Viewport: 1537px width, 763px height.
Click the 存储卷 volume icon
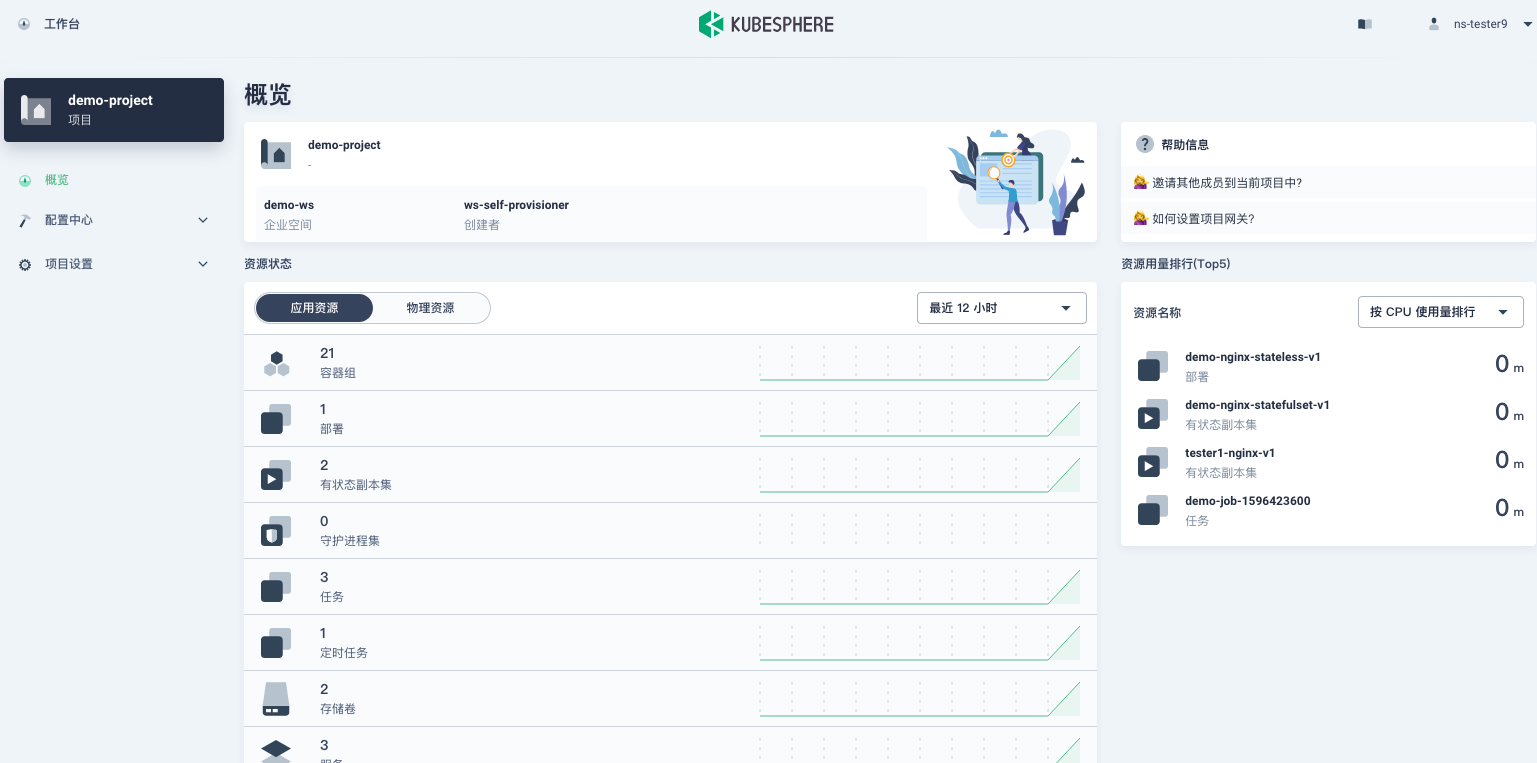pos(276,699)
